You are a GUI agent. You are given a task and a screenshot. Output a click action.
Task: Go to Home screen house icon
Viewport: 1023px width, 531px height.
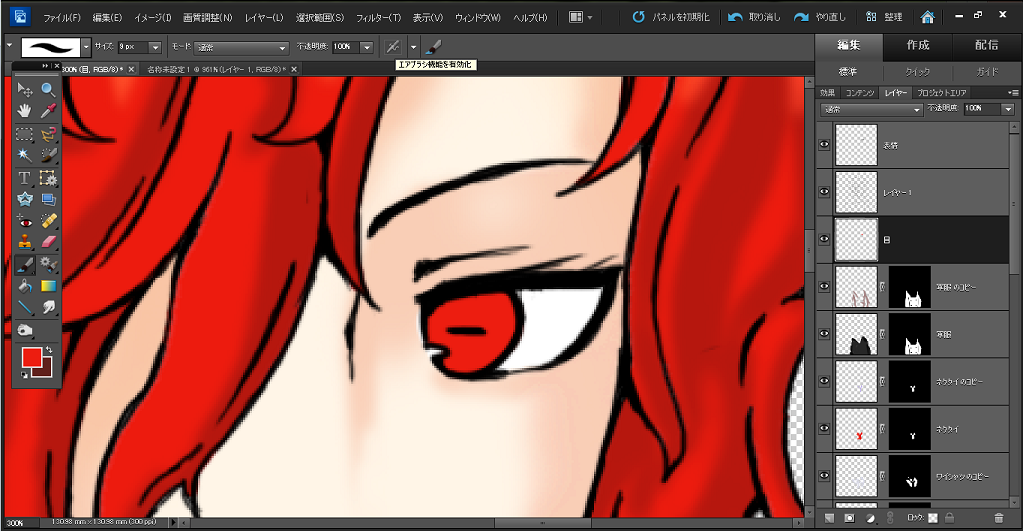(x=927, y=17)
